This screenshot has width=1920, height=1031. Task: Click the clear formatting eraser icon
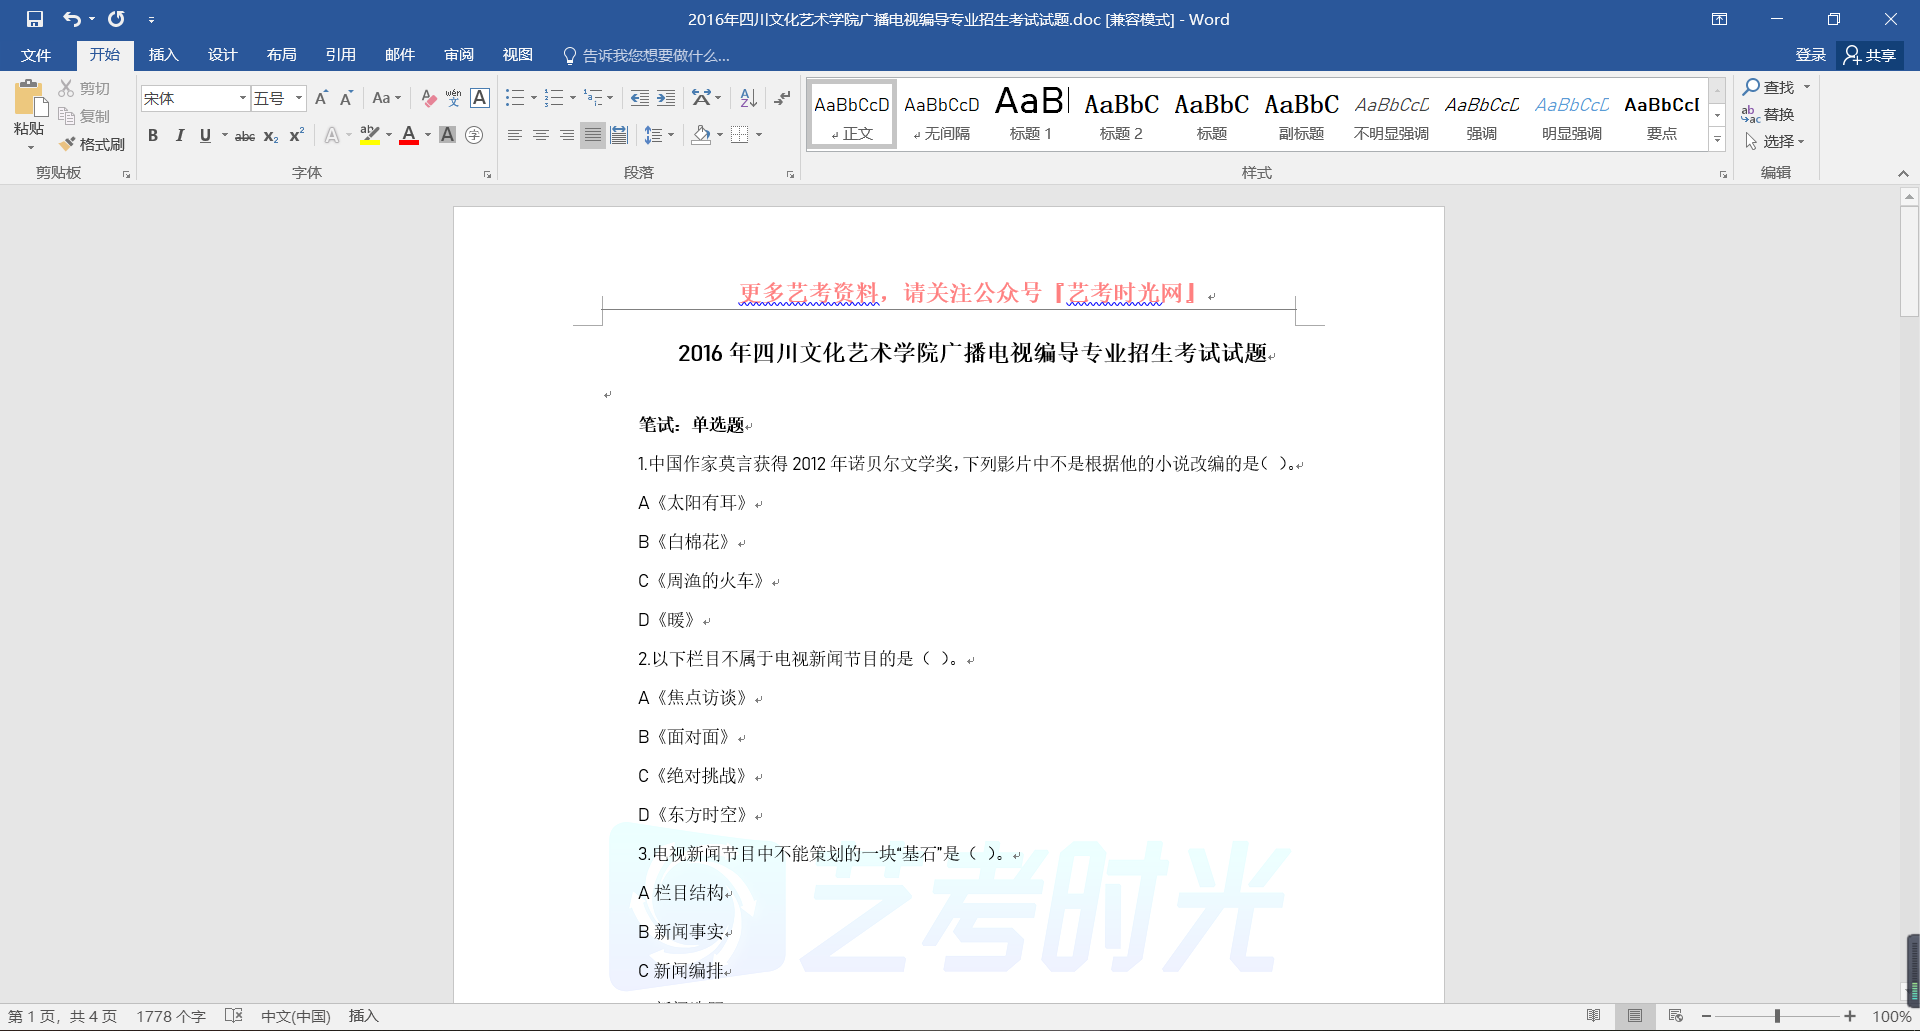428,98
